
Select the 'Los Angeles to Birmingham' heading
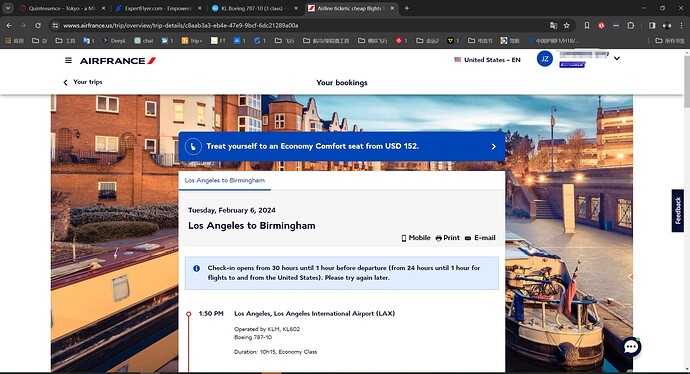coord(252,226)
